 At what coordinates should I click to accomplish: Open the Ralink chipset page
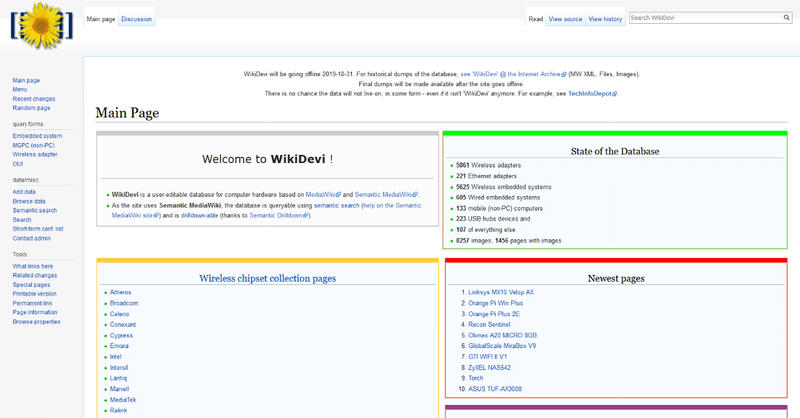tap(118, 410)
